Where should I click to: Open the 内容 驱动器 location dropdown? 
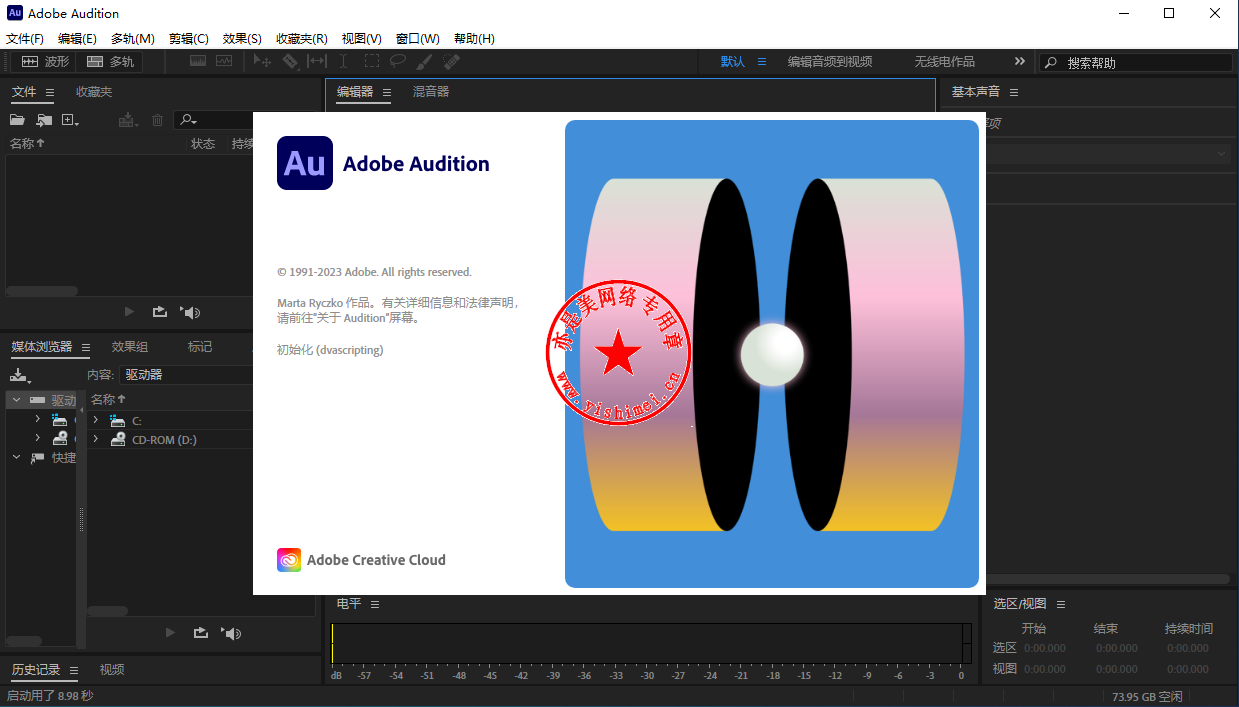pos(185,375)
